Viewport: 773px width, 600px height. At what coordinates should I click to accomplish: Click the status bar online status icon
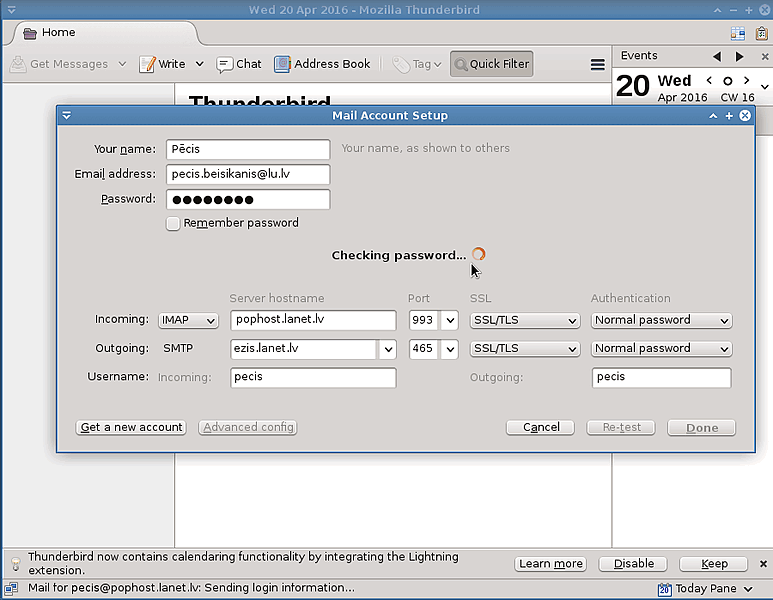click(11, 588)
